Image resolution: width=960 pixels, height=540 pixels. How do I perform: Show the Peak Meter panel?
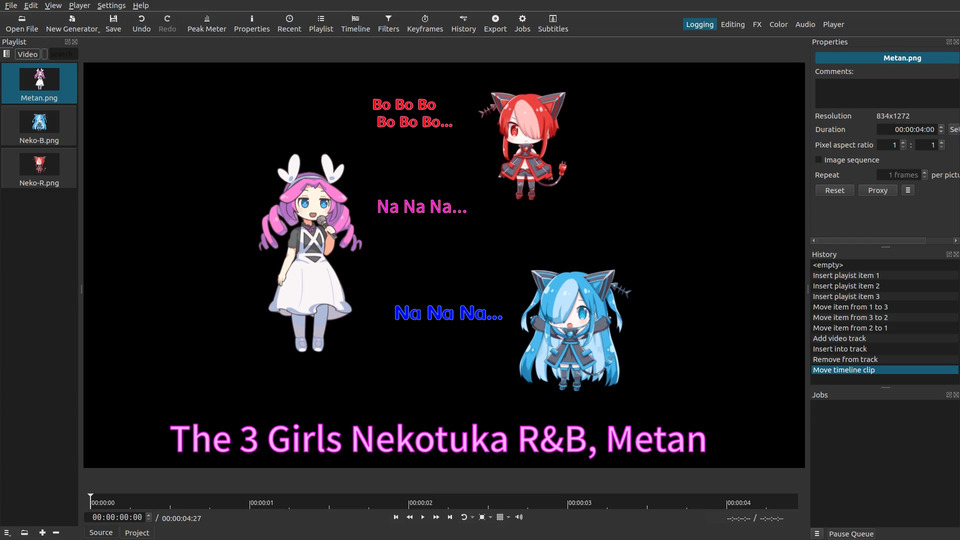[206, 24]
